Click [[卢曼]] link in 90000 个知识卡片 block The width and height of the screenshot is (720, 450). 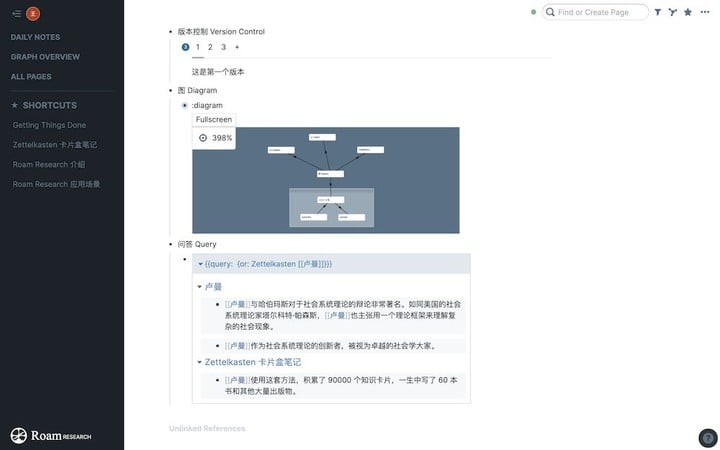(237, 380)
